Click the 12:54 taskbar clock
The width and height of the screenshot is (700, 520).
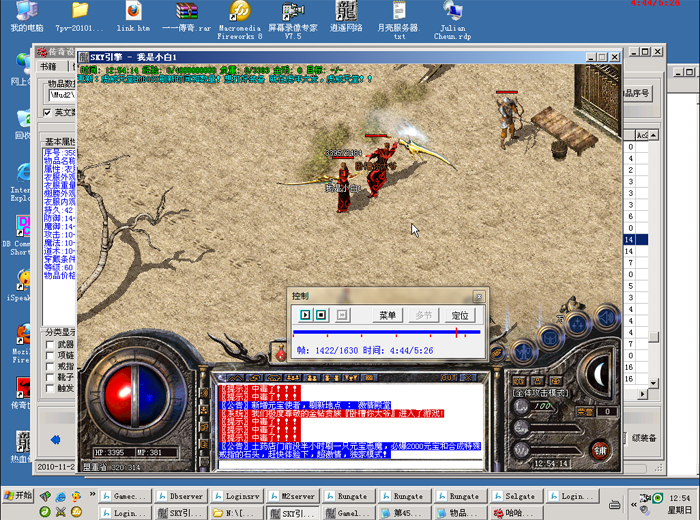click(x=679, y=498)
